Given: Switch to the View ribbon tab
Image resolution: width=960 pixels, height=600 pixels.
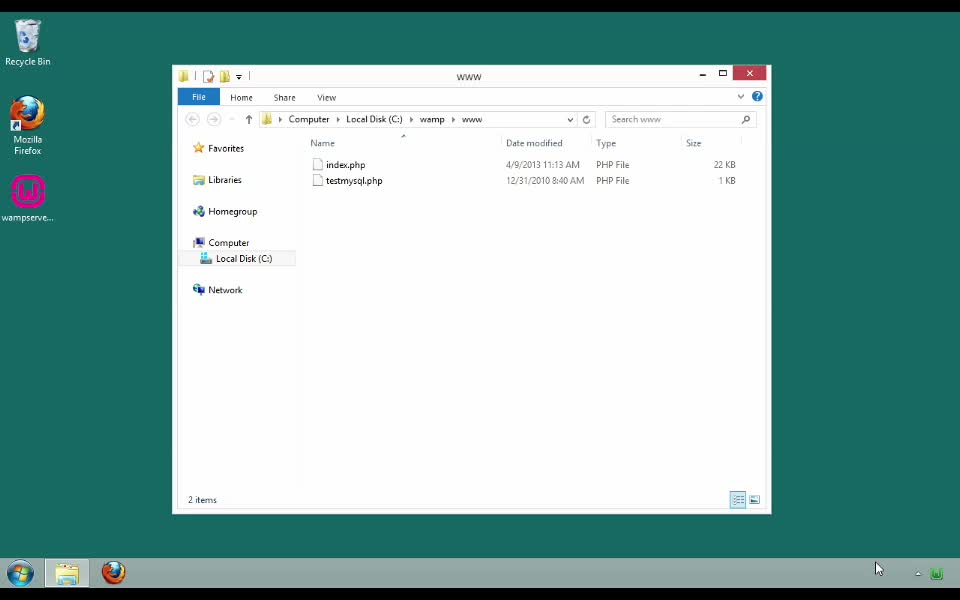Looking at the screenshot, I should point(326,97).
